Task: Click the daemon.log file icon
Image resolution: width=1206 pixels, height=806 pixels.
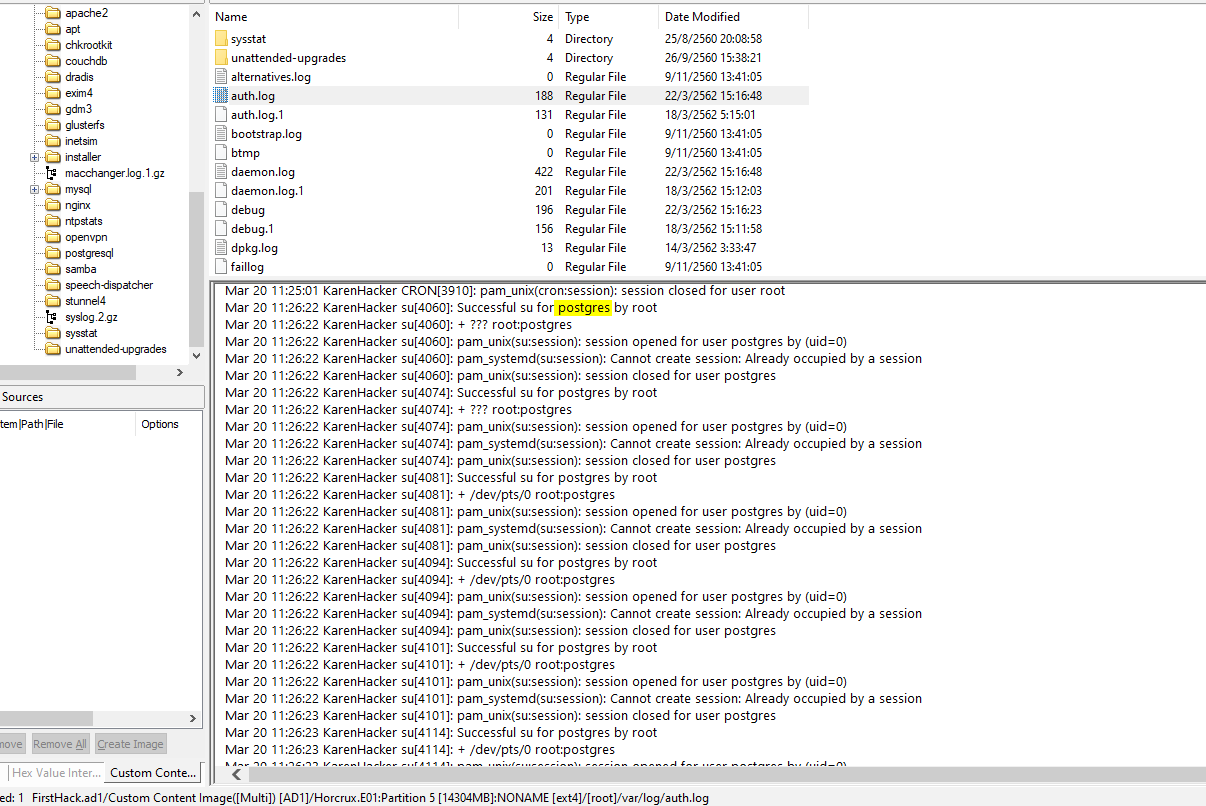Action: [222, 171]
